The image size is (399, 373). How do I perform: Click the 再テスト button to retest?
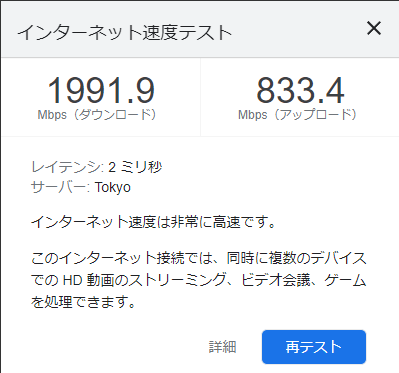[314, 347]
